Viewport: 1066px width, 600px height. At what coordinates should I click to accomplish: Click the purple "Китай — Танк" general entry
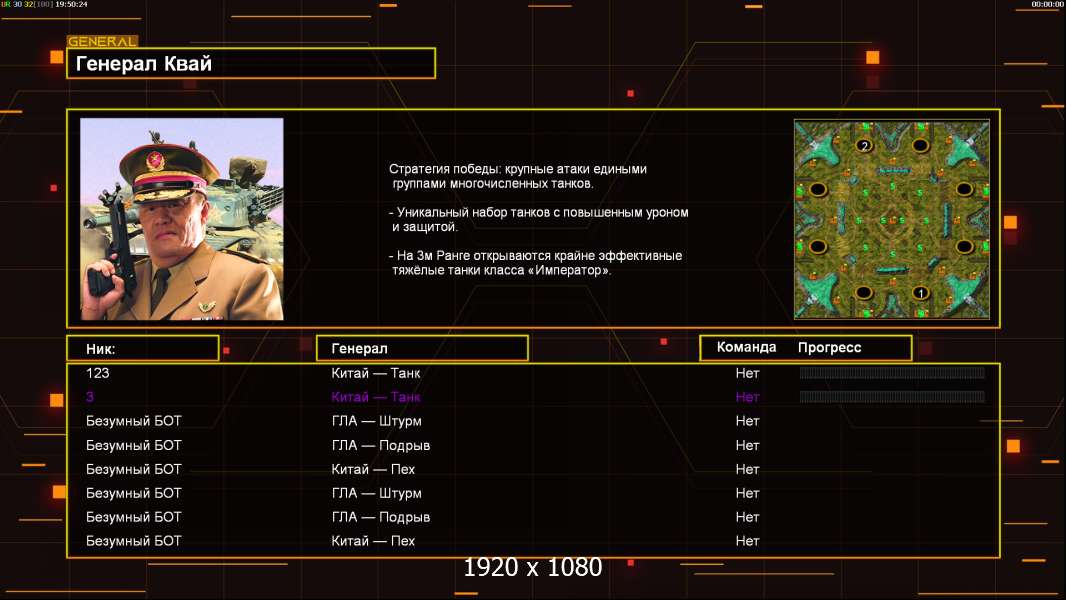coord(375,397)
